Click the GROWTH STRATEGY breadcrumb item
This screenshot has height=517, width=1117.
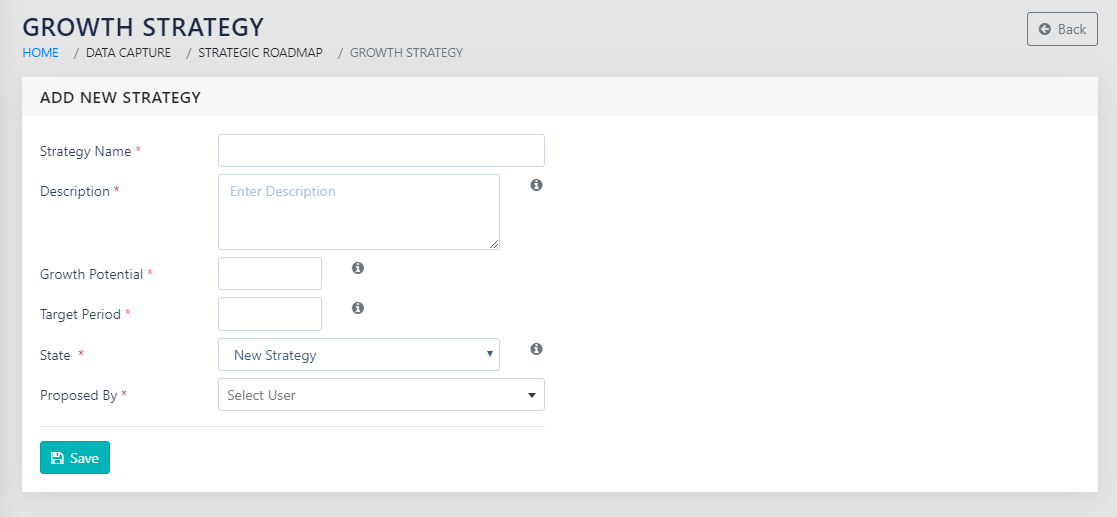click(x=406, y=52)
